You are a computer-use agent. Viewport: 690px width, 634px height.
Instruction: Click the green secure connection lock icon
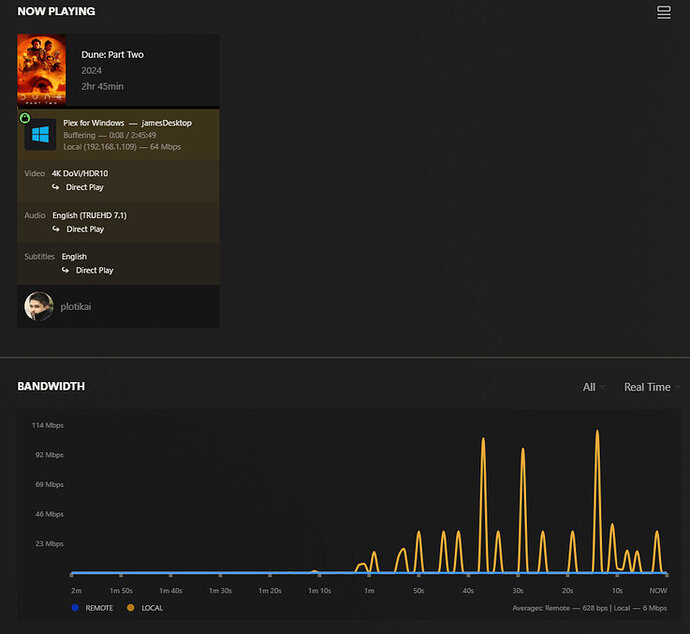click(x=25, y=118)
